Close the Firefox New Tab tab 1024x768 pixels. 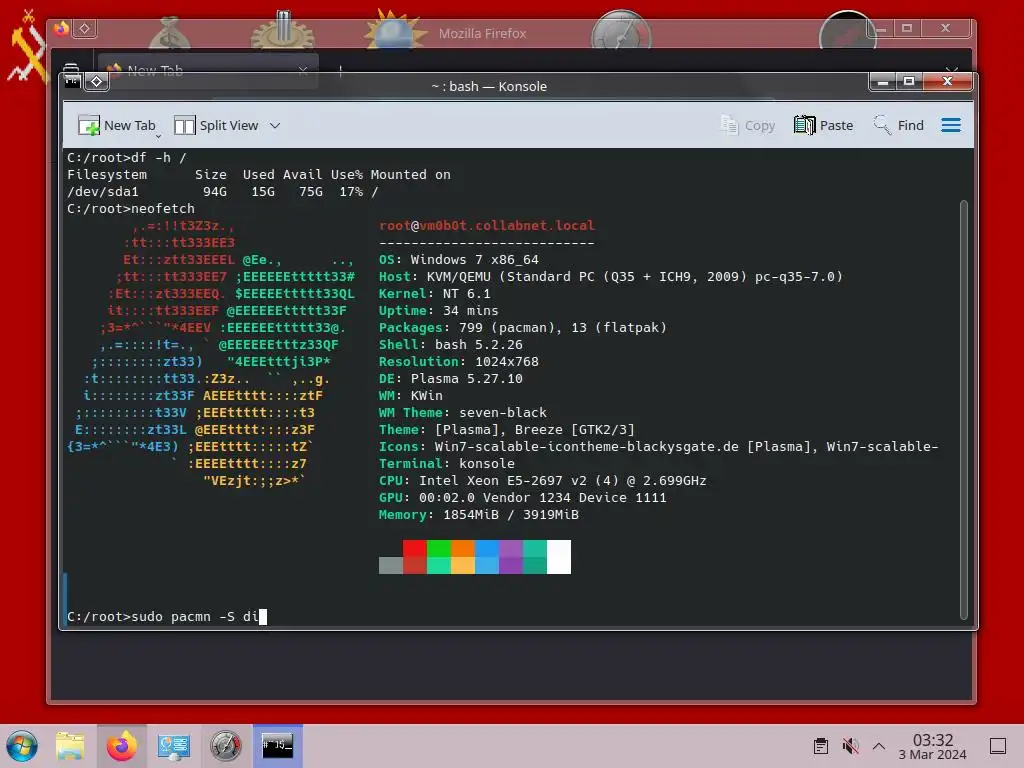click(302, 71)
